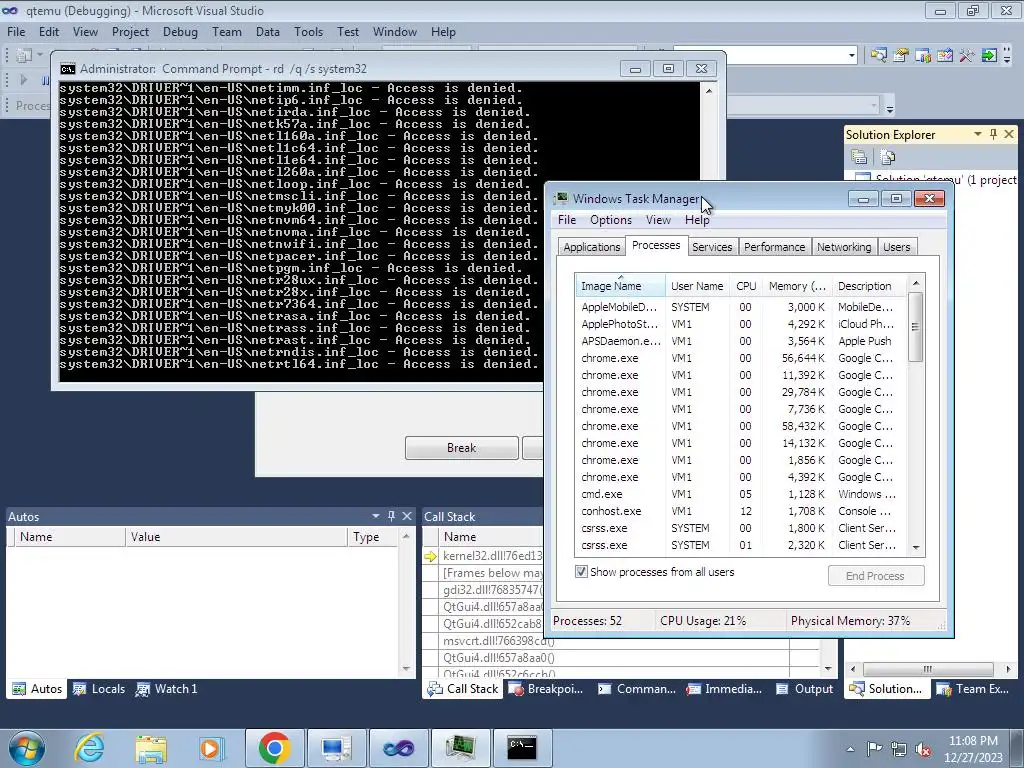Sort processes by Memory column
Image resolution: width=1024 pixels, height=768 pixels.
(797, 285)
